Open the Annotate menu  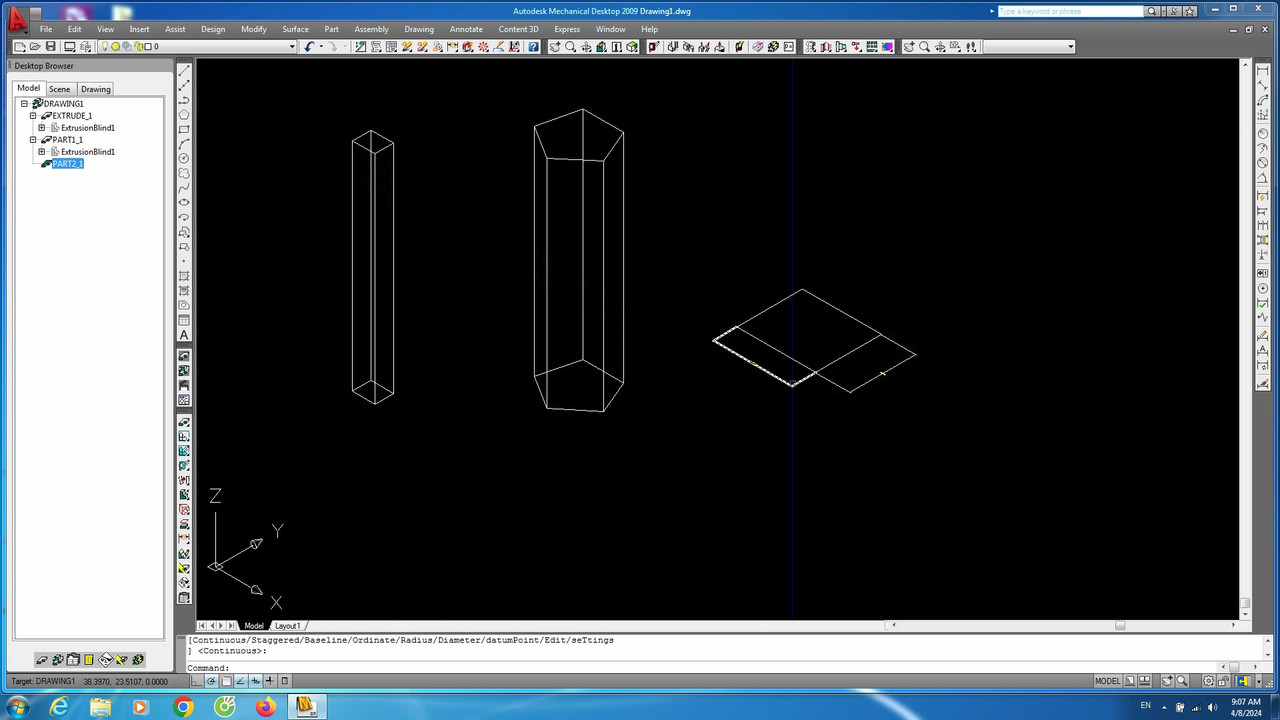tap(466, 29)
